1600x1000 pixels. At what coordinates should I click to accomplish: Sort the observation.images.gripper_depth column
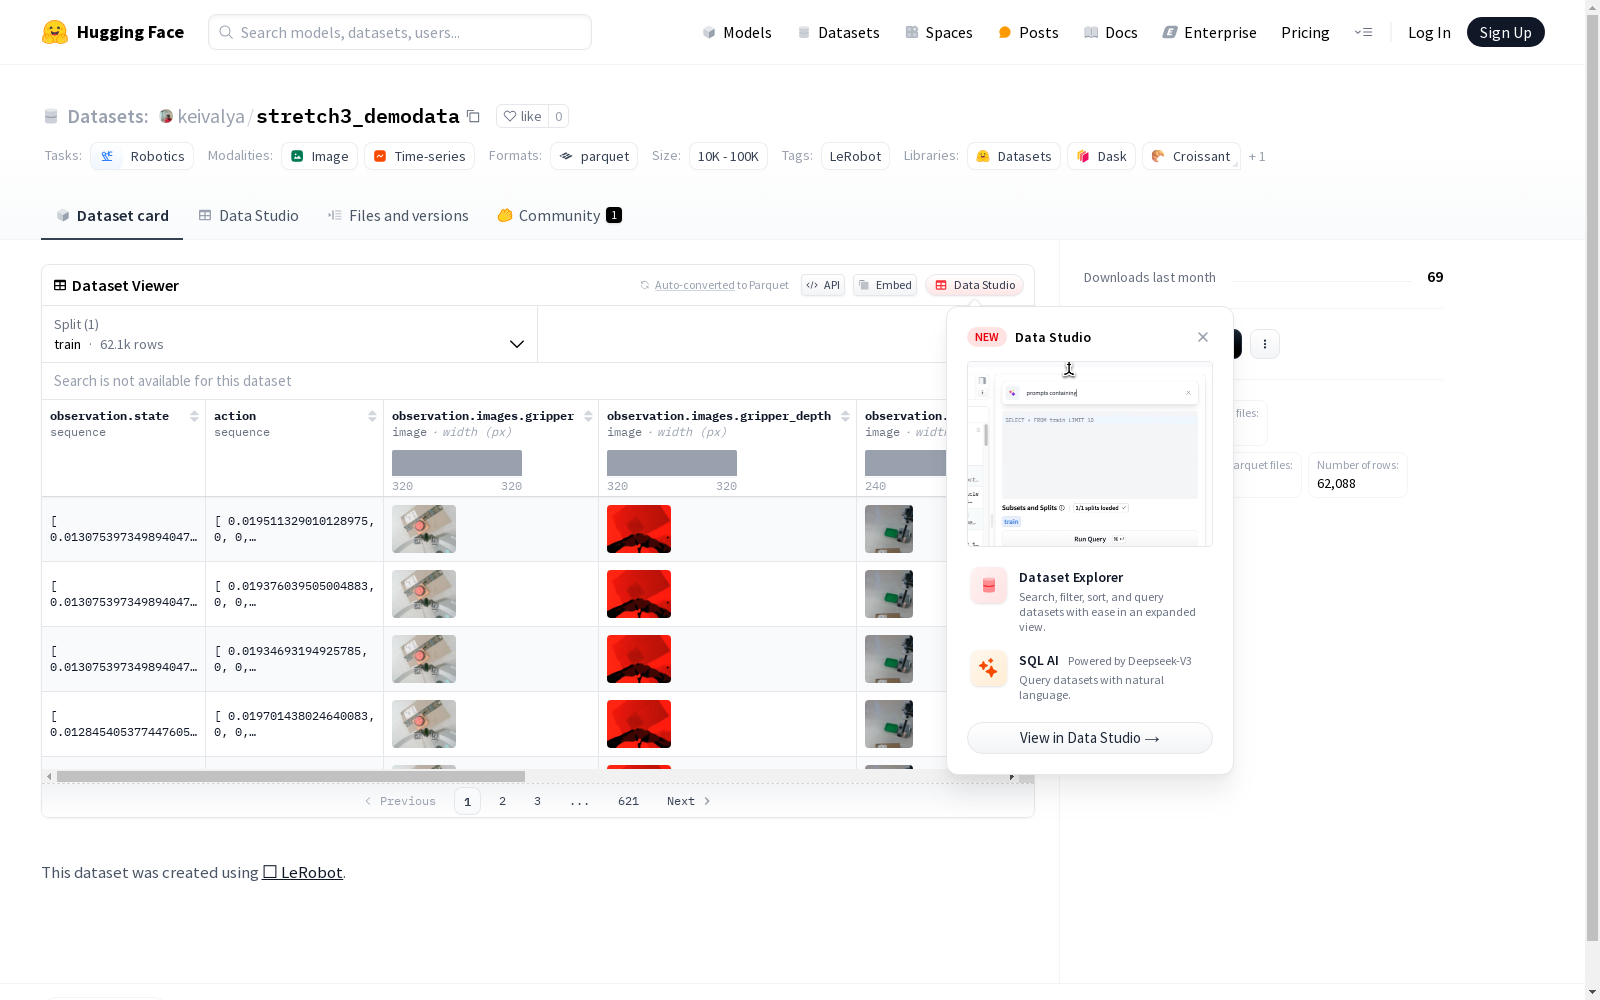click(x=845, y=416)
